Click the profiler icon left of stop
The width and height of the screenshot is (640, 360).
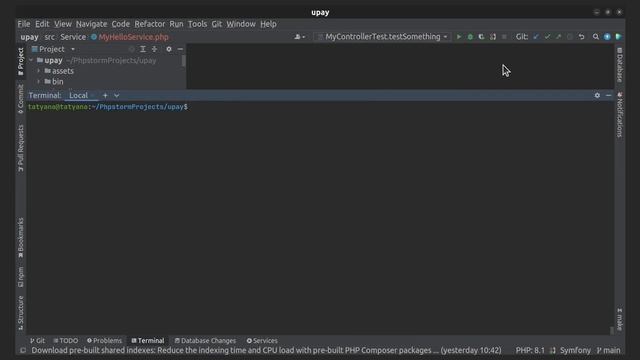click(493, 37)
